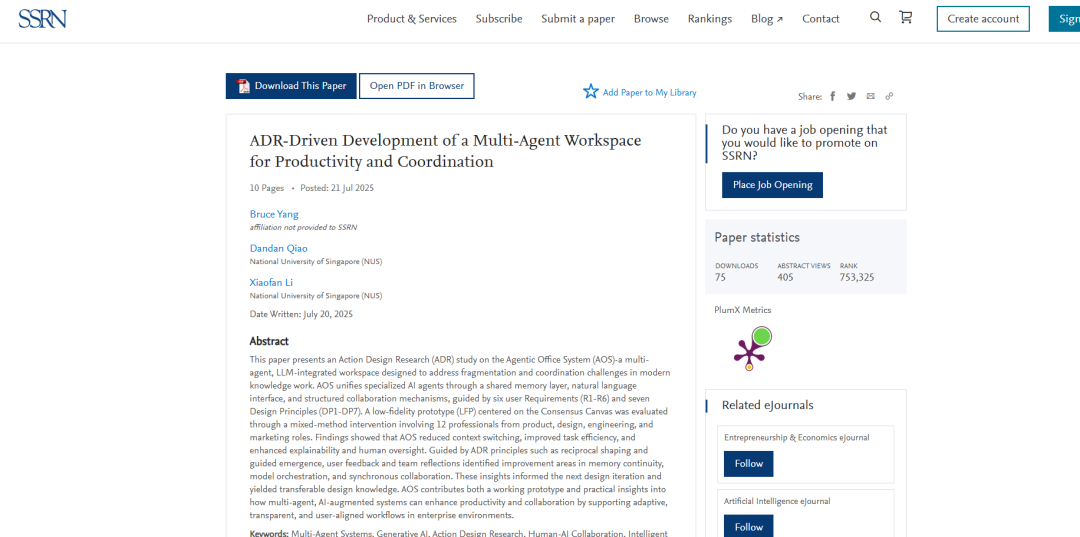Click the star icon to add paper to library
This screenshot has width=1080, height=537.
[591, 92]
